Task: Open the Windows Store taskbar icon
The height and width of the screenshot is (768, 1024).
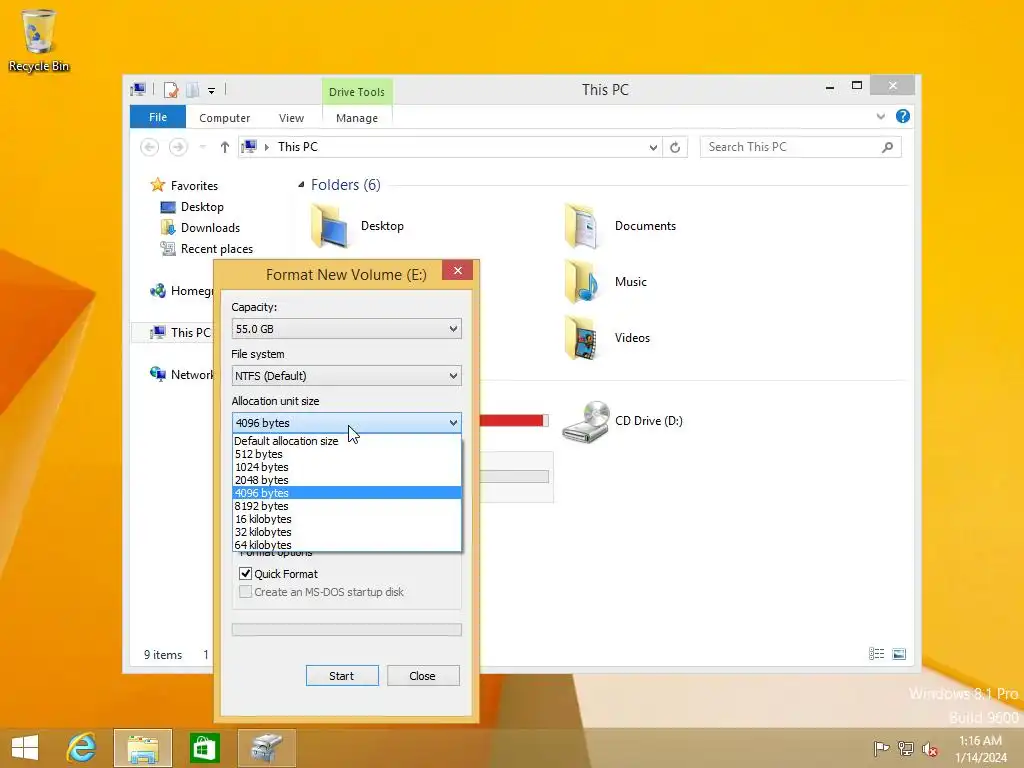Action: pos(204,748)
